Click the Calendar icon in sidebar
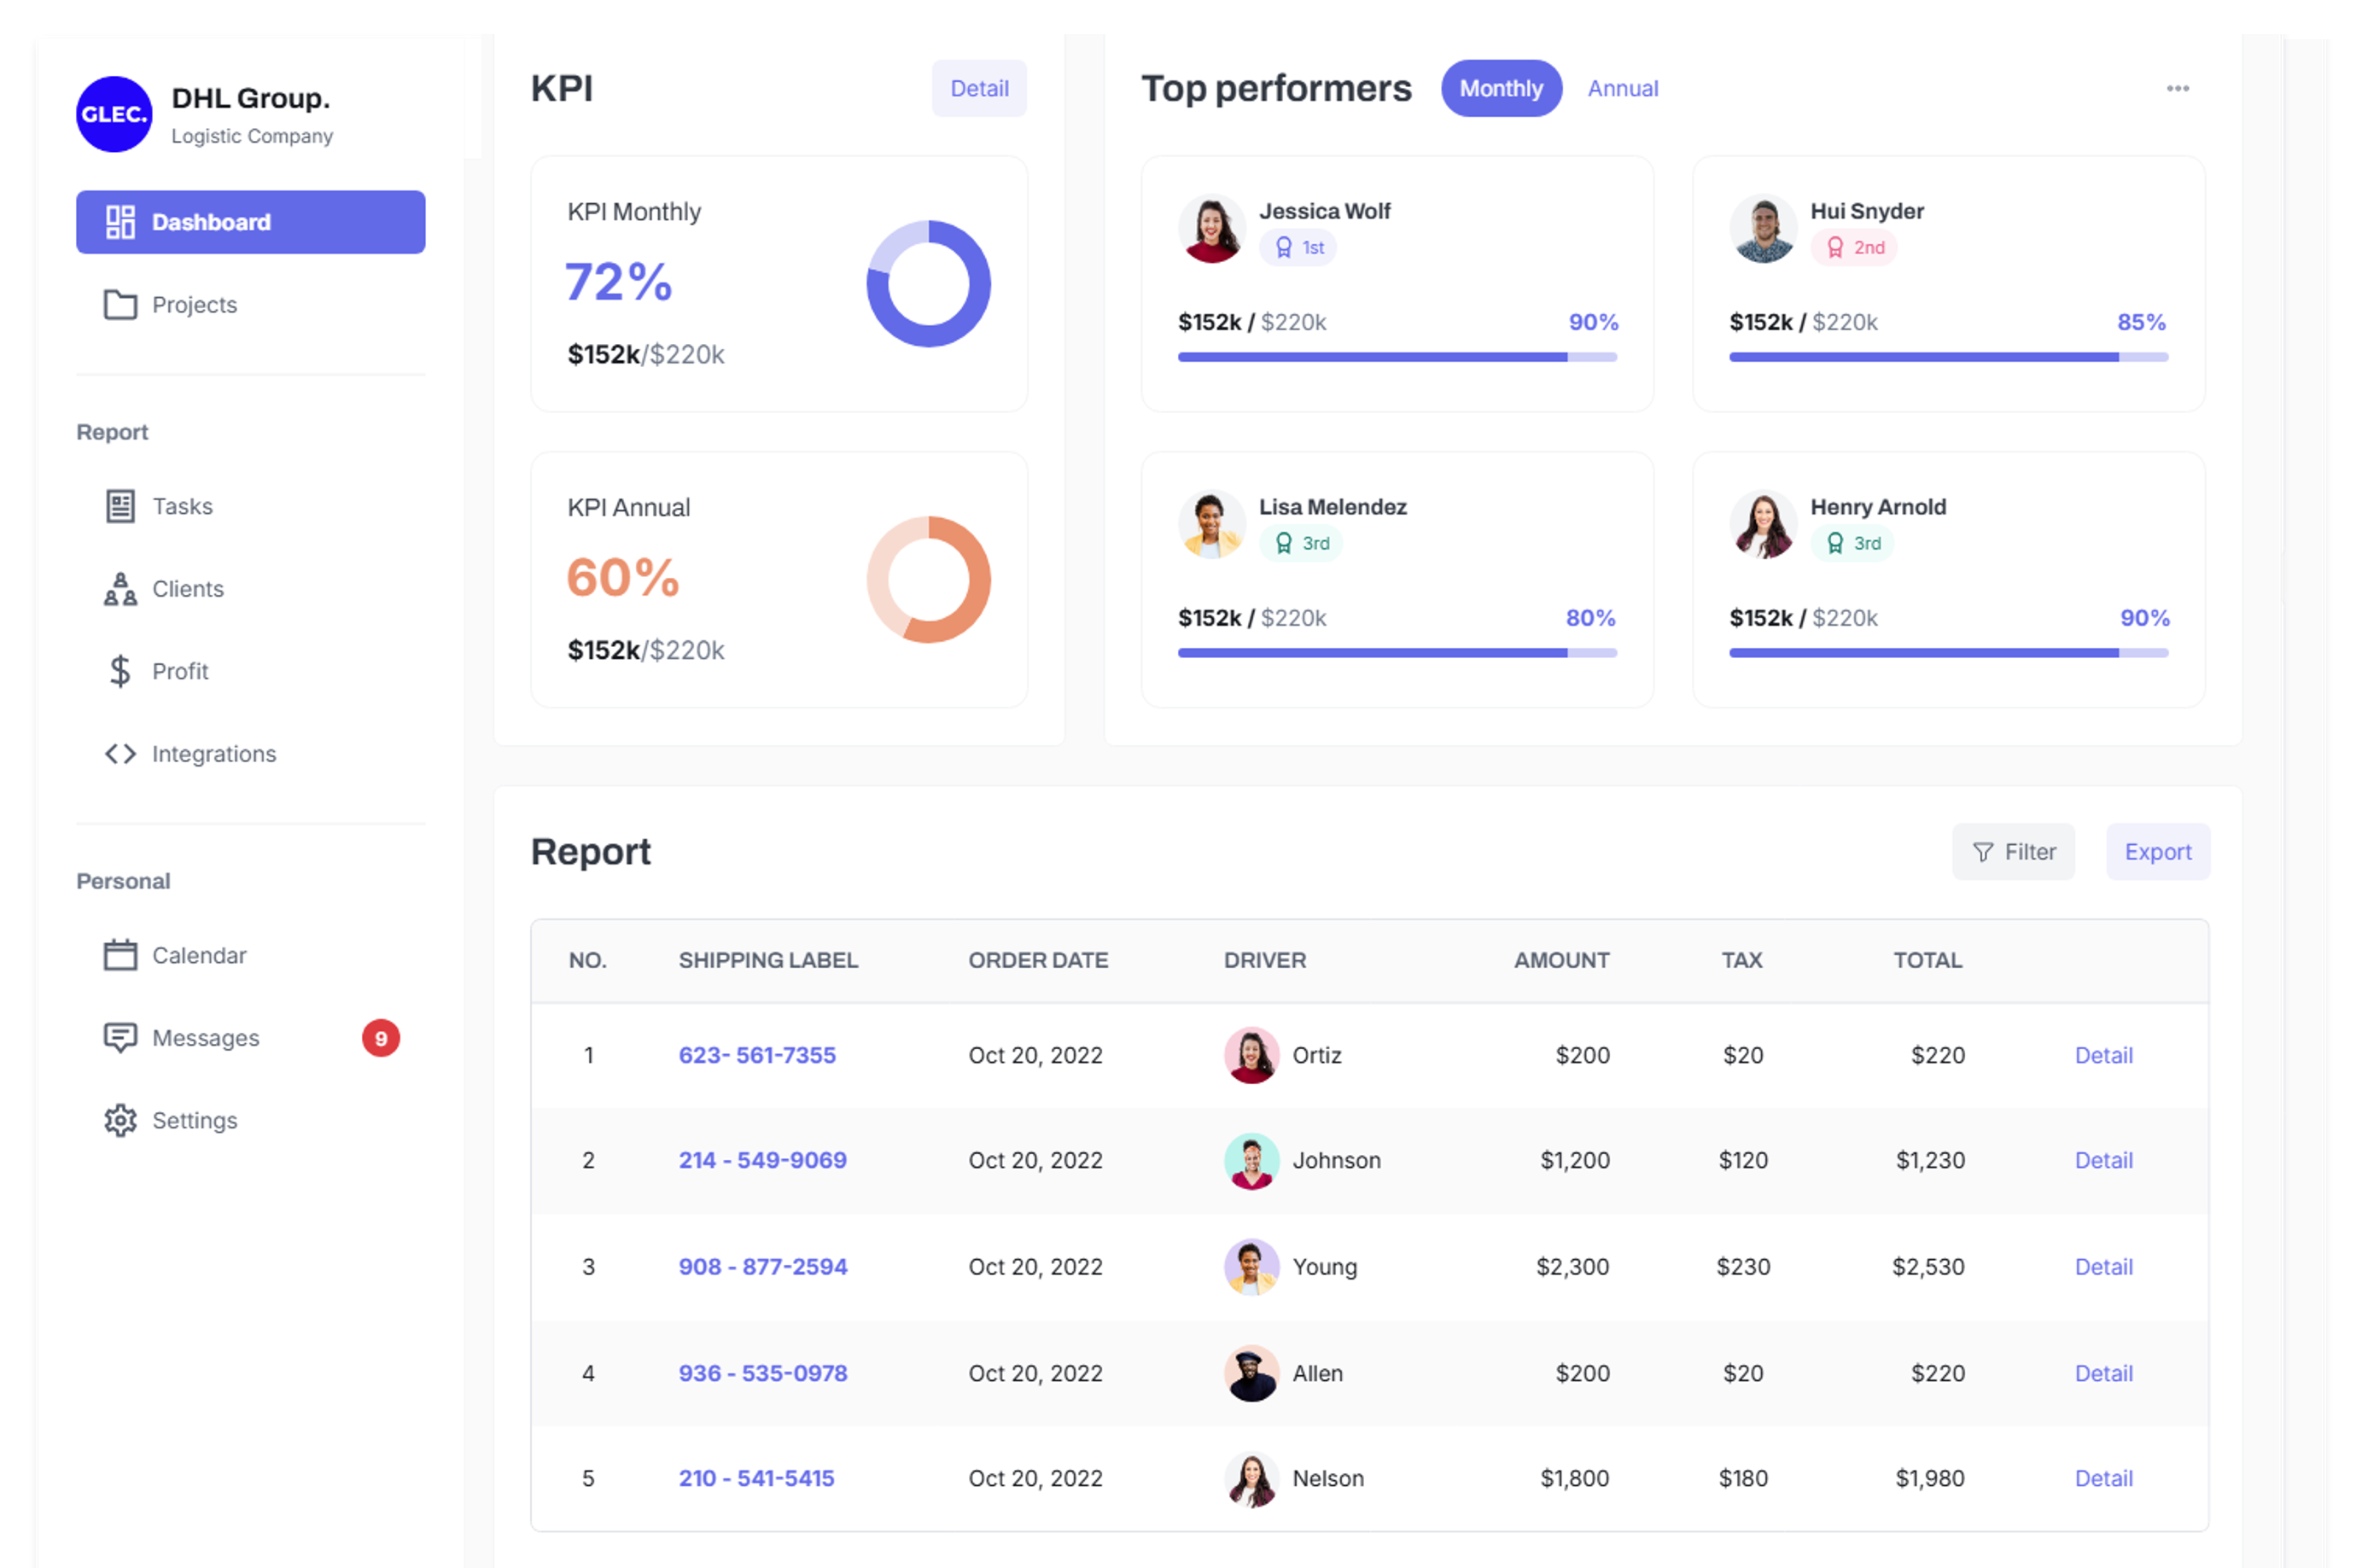This screenshot has width=2362, height=1568. (120, 955)
